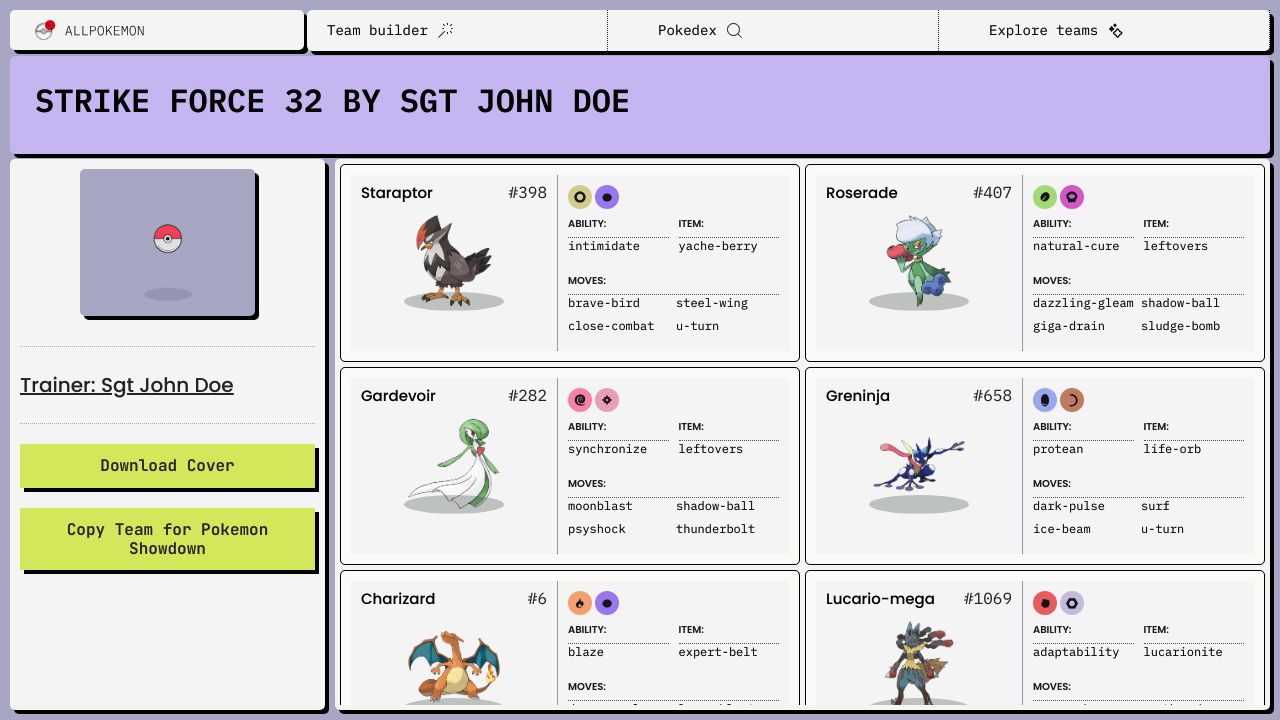Open the Explore teams tab
Image resolution: width=1280 pixels, height=720 pixels.
1055,30
